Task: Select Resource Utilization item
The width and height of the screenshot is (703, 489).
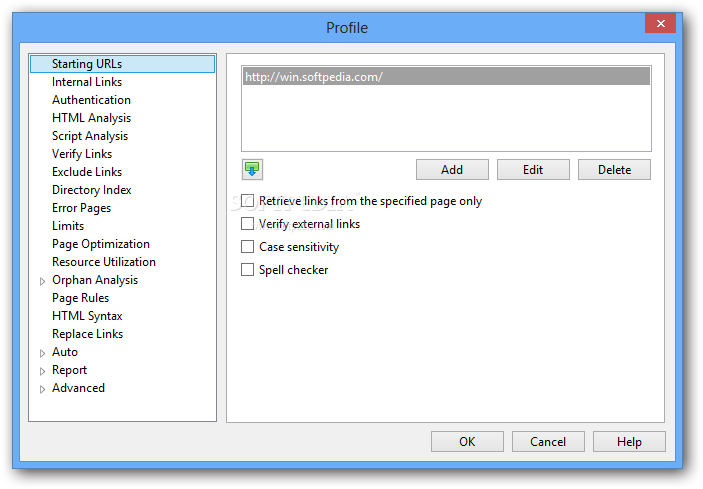Action: (x=104, y=262)
